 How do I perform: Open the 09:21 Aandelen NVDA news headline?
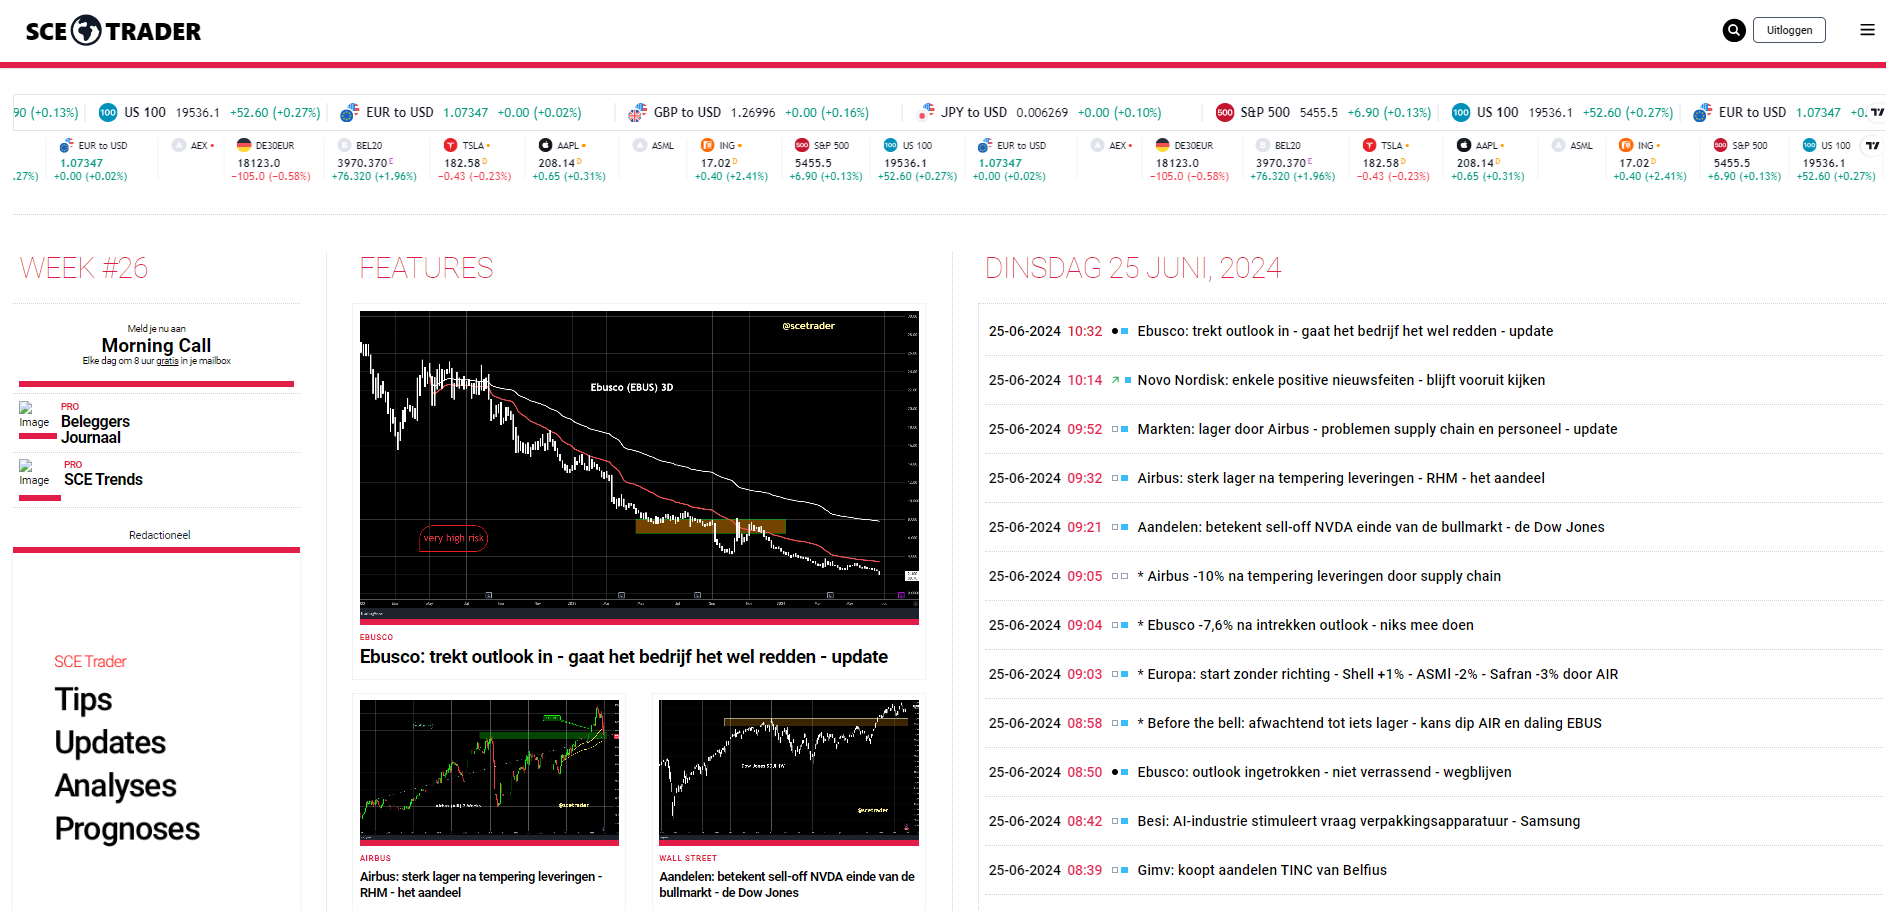point(1371,527)
